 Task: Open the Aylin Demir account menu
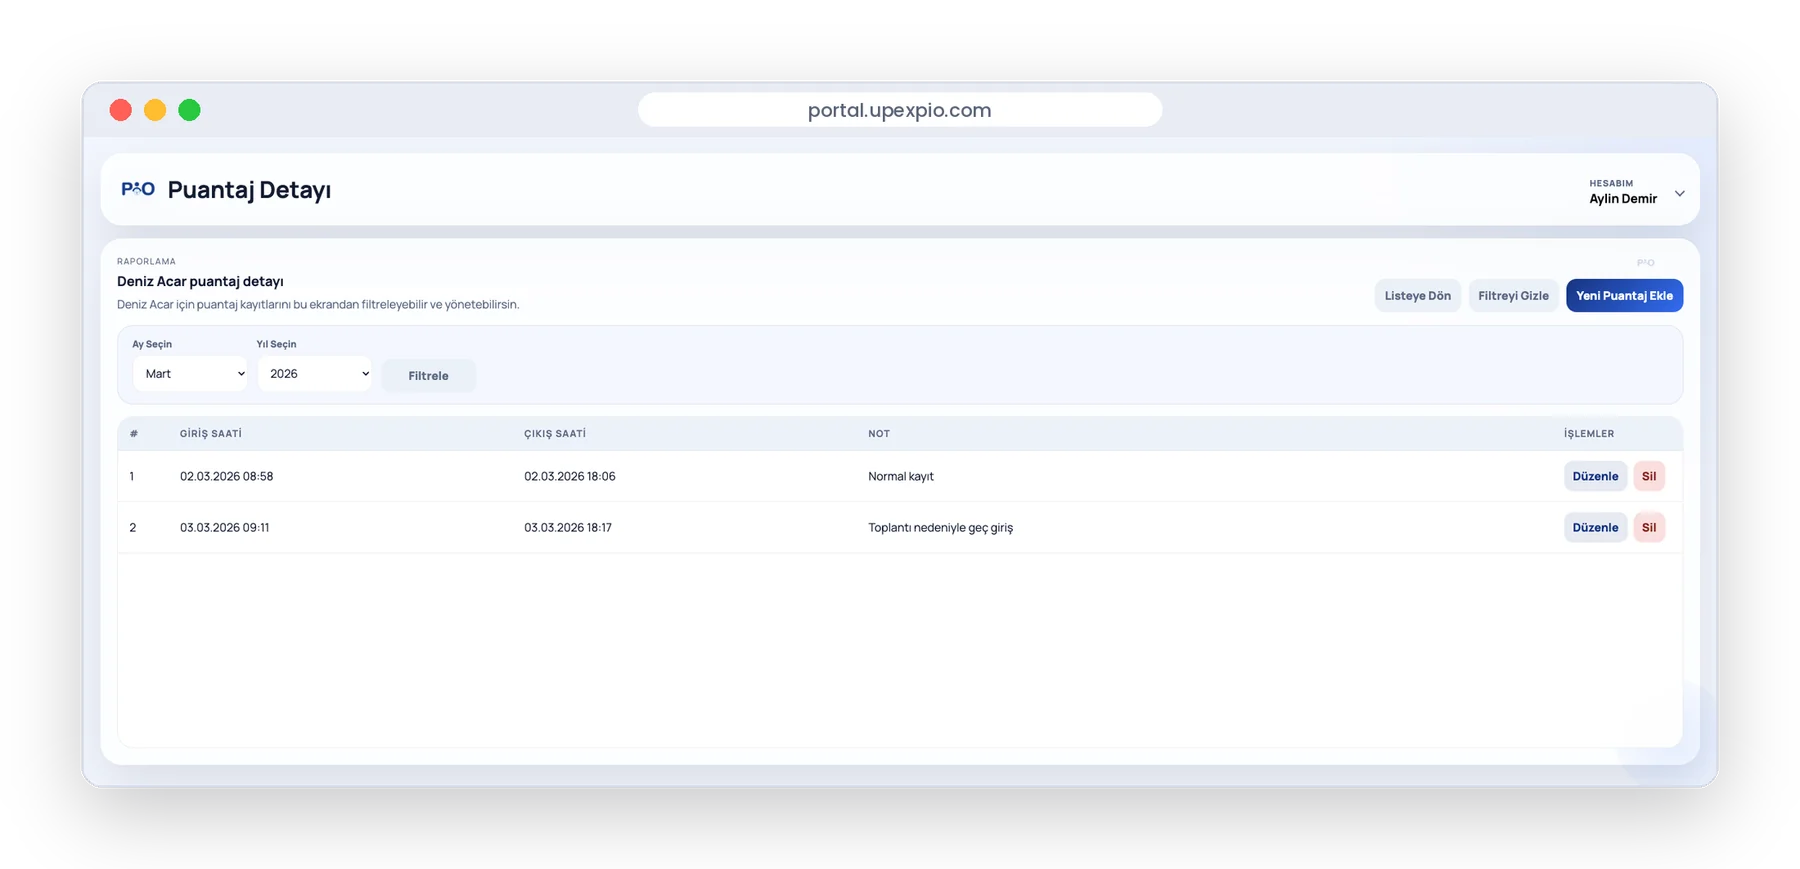(1622, 198)
